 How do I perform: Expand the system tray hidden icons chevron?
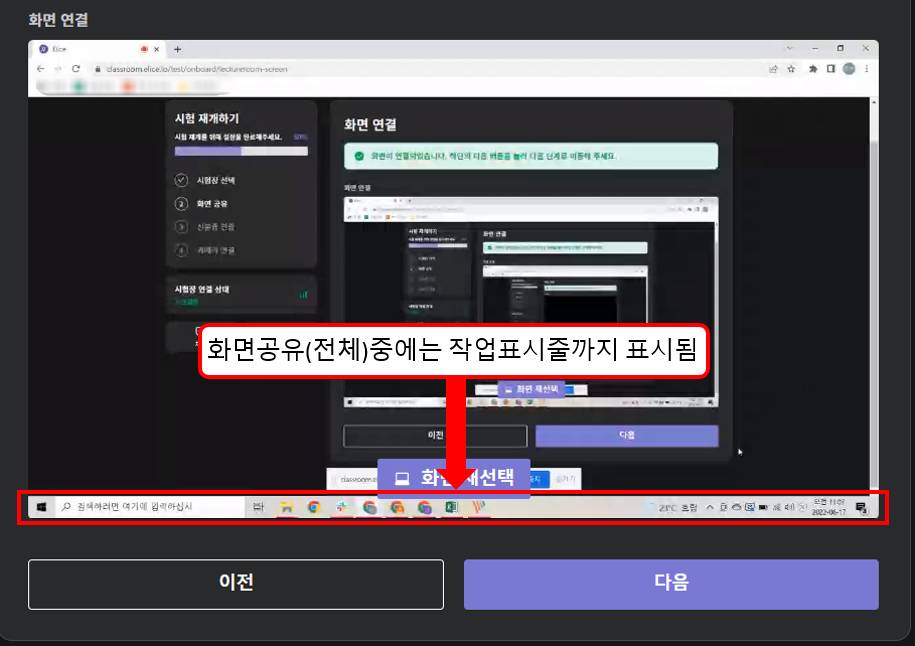(710, 508)
